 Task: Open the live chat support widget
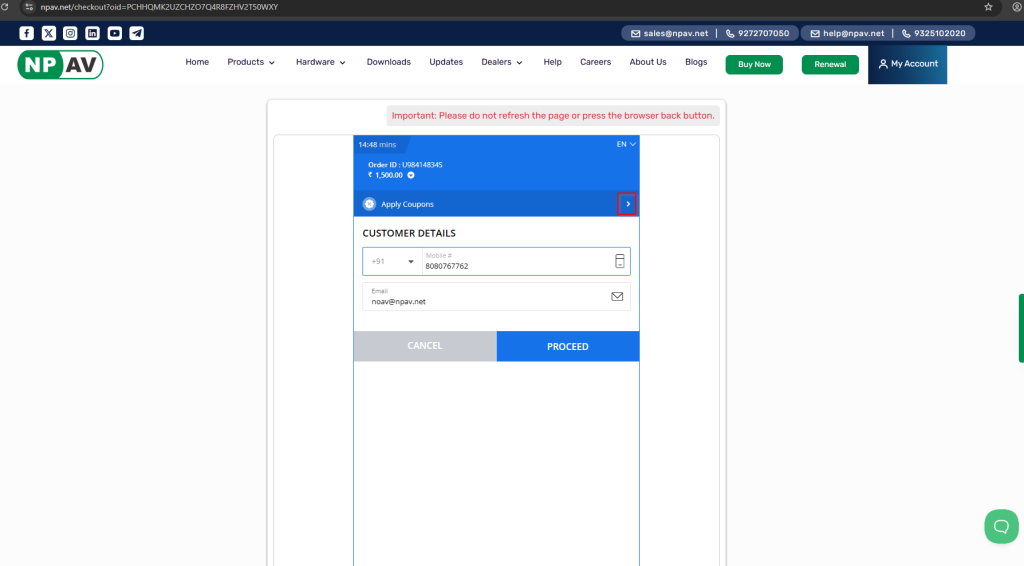[1000, 526]
